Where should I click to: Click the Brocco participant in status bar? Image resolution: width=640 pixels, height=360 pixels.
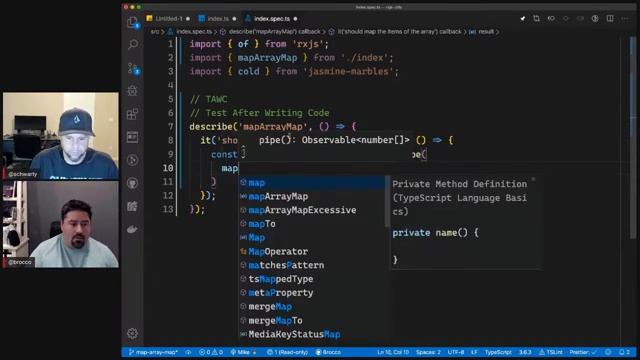pyautogui.click(x=329, y=352)
